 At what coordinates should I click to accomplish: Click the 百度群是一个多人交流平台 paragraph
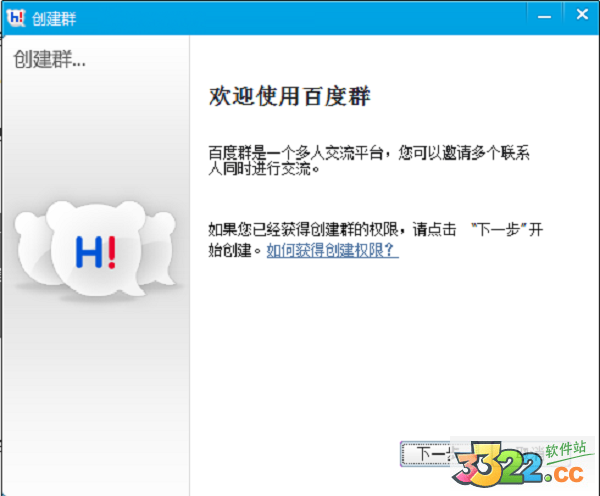[x=368, y=160]
